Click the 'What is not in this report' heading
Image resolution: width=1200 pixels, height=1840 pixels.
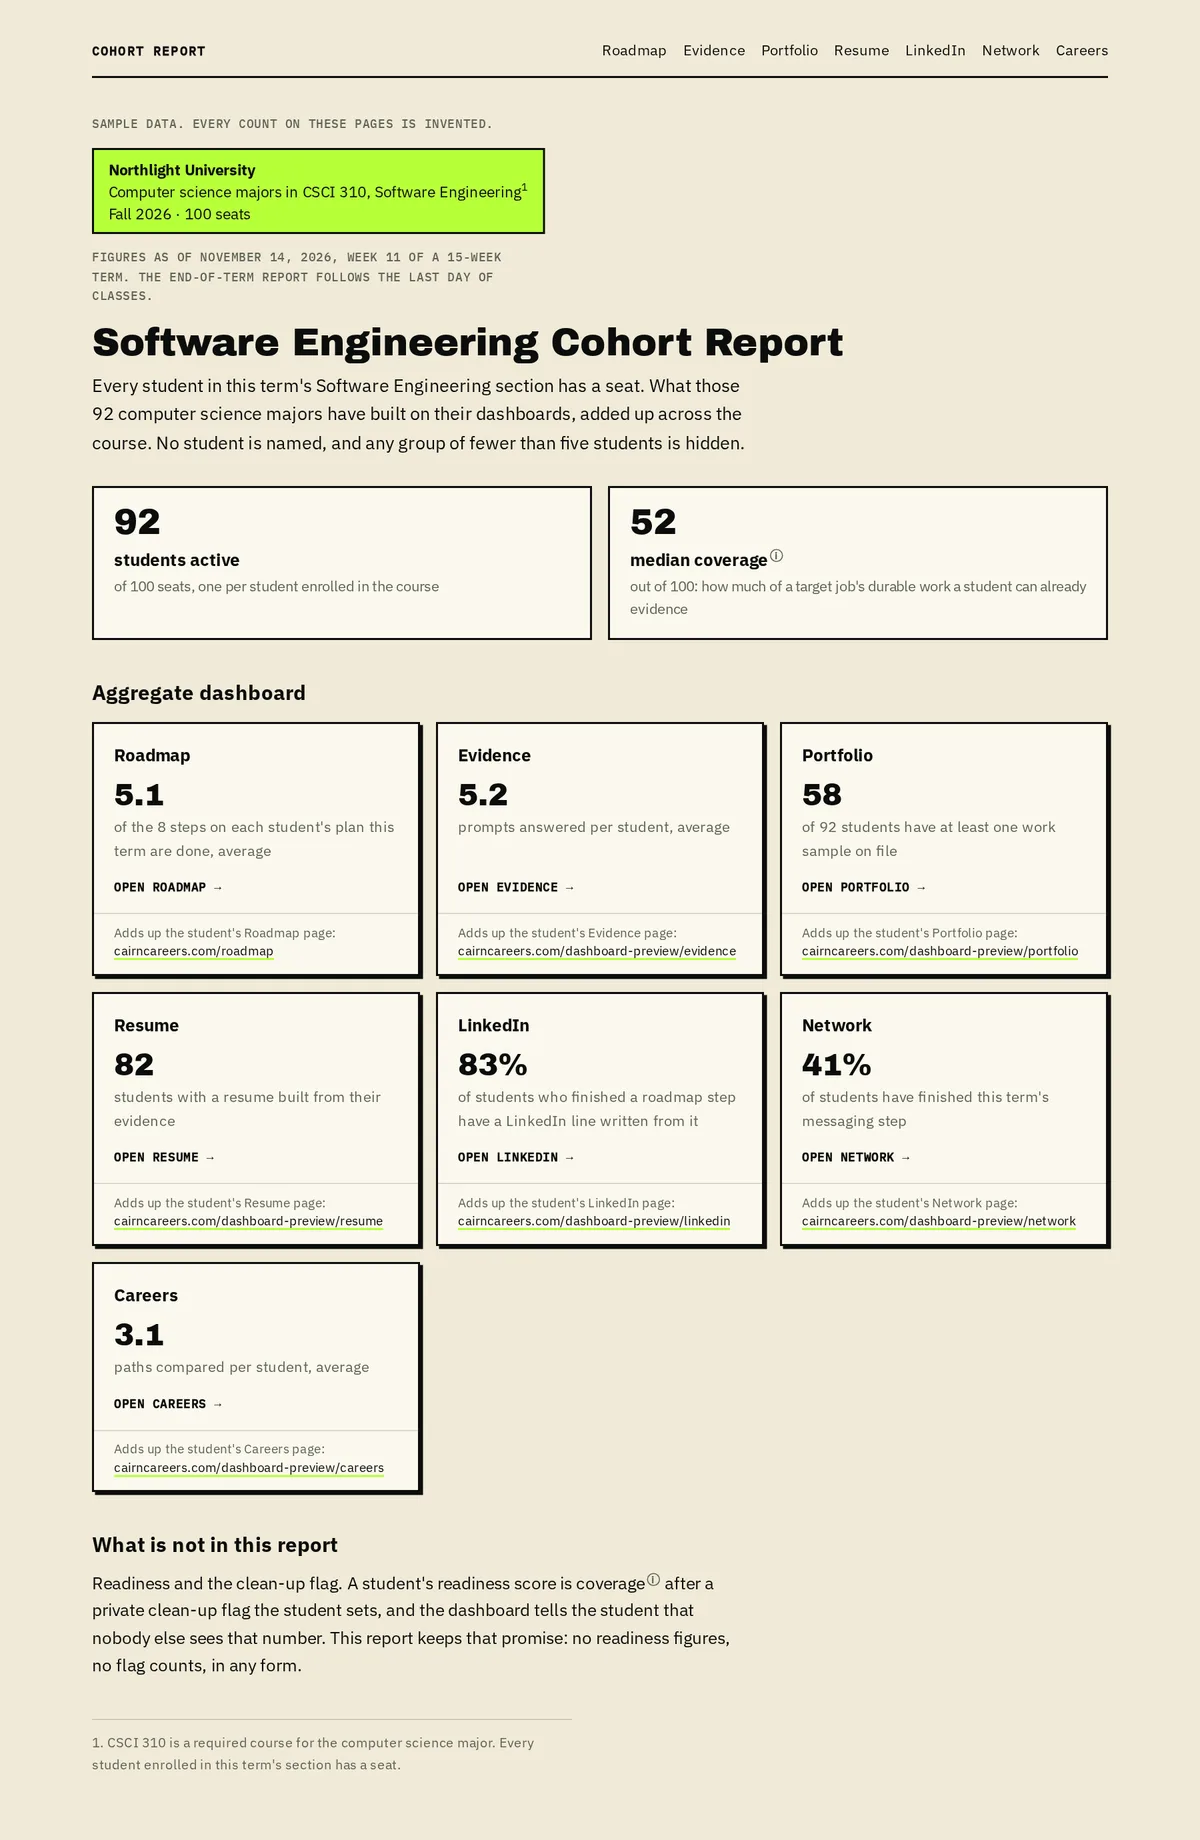coord(215,1545)
